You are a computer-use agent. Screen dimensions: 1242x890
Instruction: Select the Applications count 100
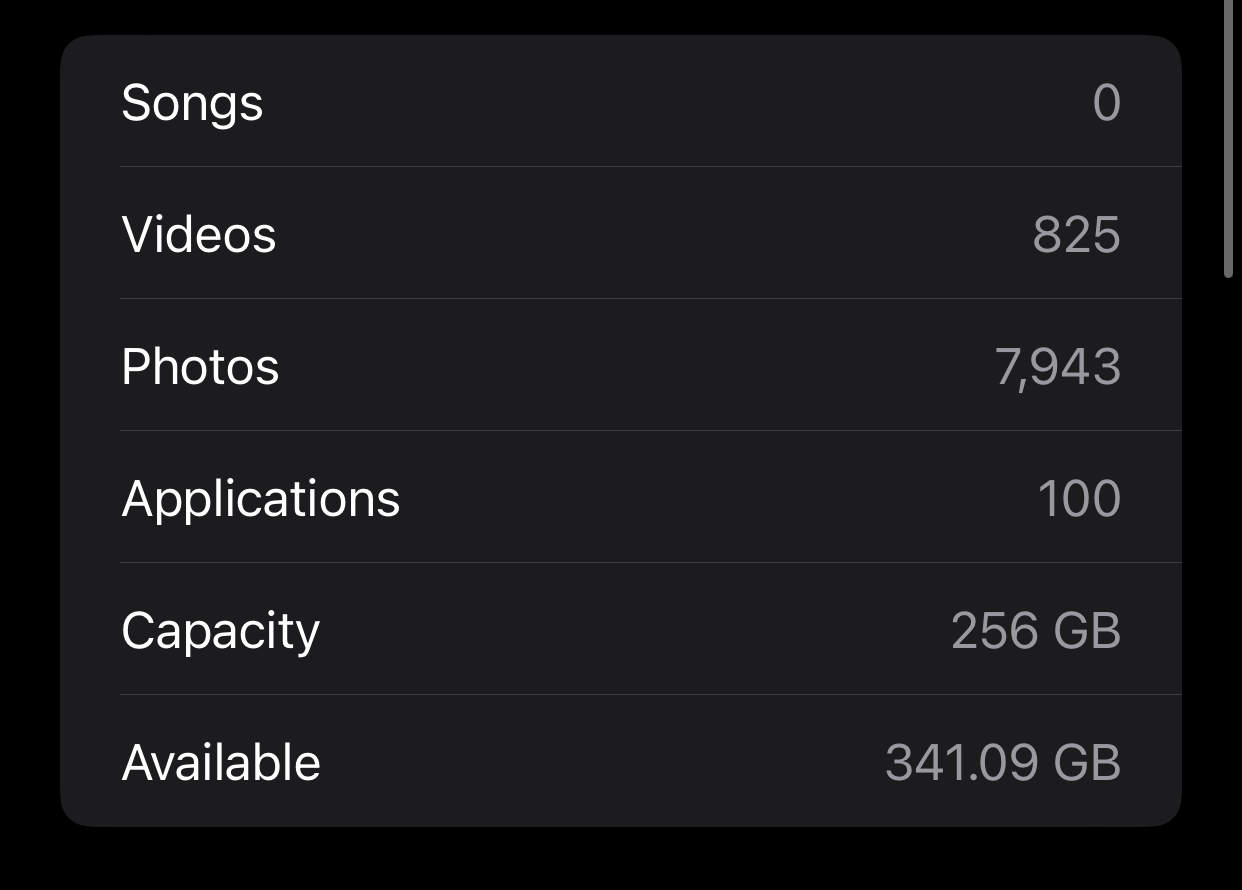coord(1079,499)
